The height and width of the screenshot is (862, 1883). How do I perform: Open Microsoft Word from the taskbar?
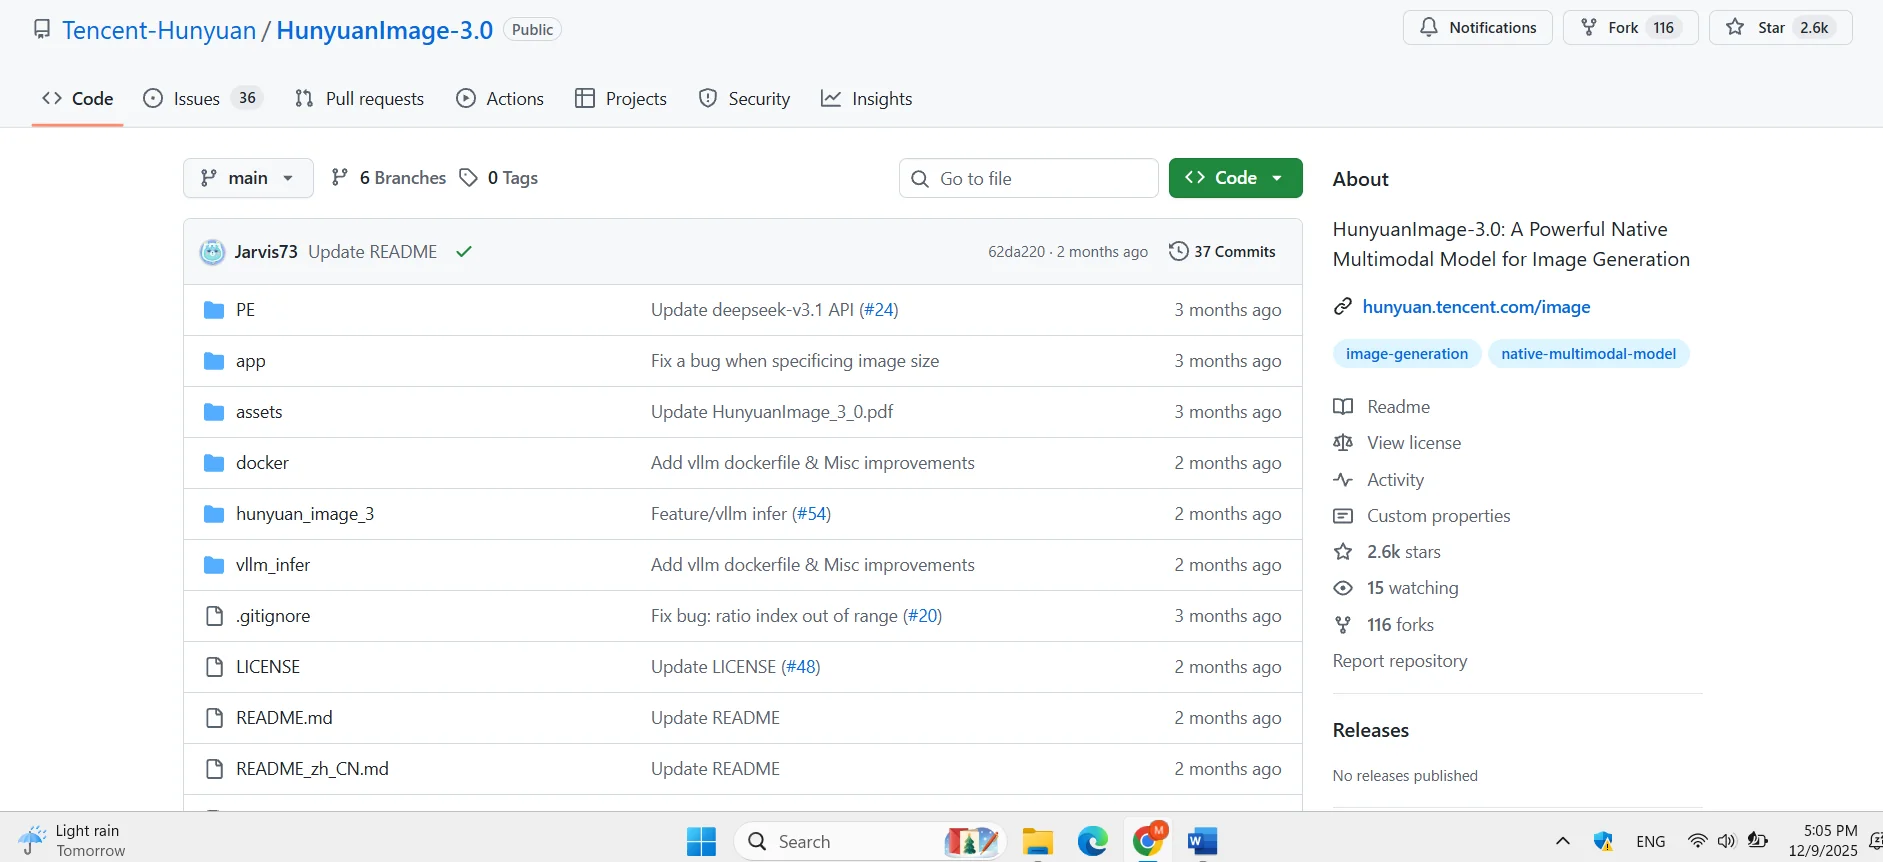point(1201,842)
